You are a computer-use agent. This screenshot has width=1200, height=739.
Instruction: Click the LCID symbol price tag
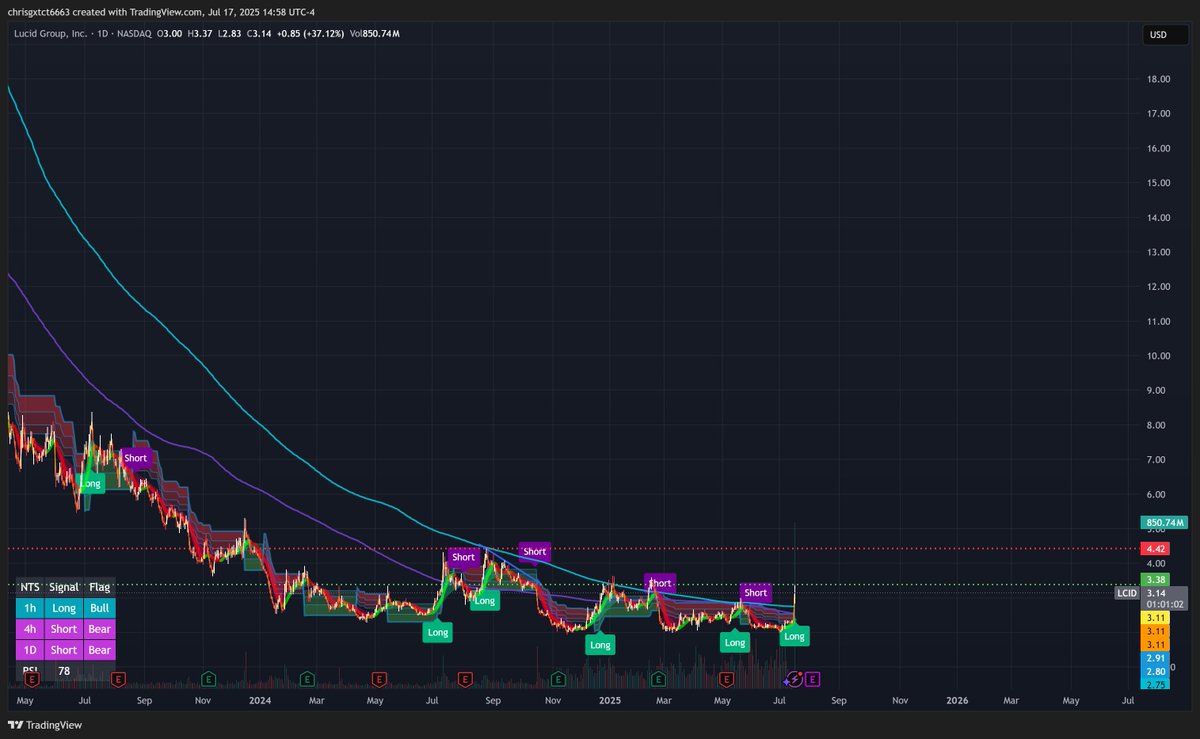(x=1127, y=593)
